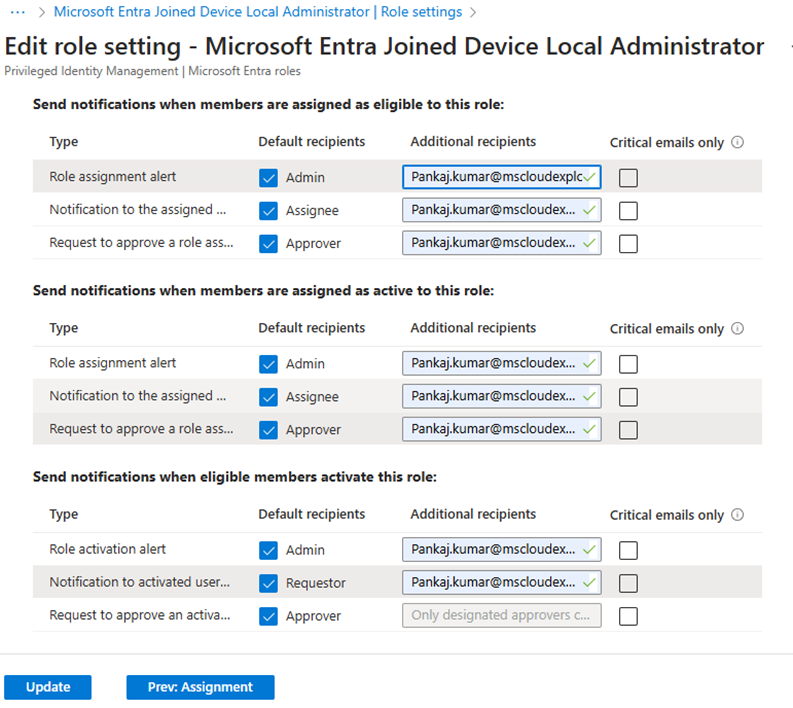The height and width of the screenshot is (708, 793).
Task: Uncheck Requestor for activated user notification
Action: pos(268,583)
